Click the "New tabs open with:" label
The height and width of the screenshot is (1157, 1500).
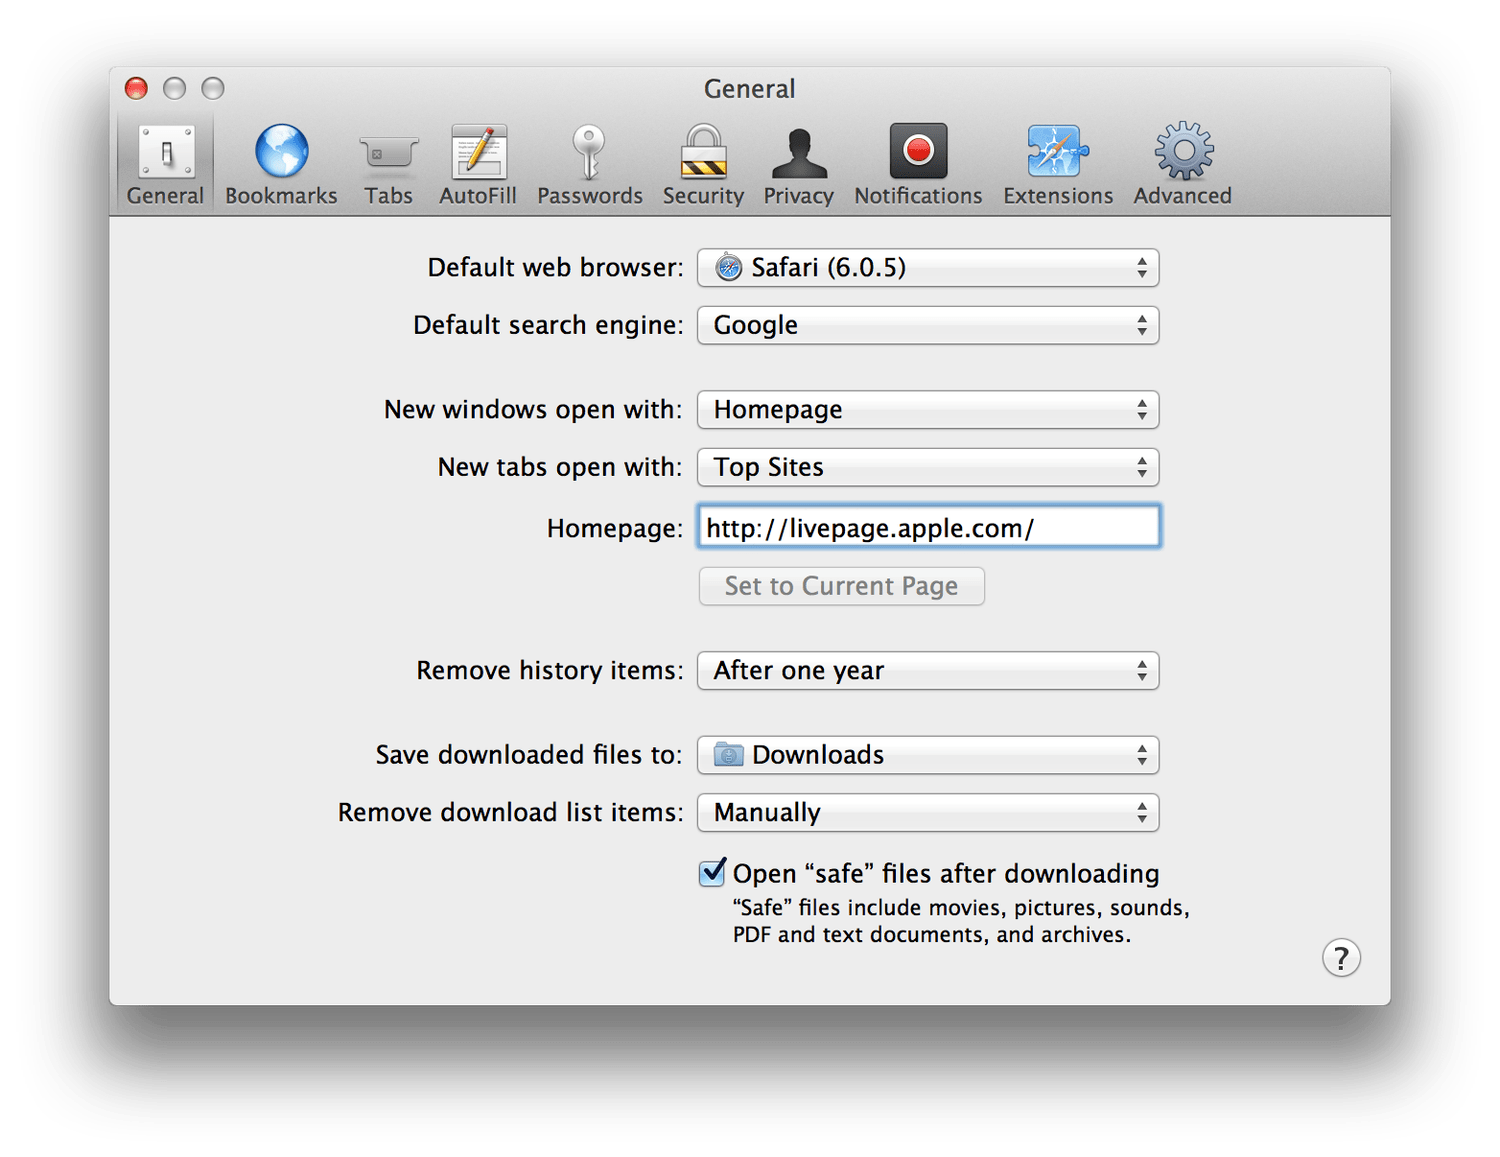point(560,467)
